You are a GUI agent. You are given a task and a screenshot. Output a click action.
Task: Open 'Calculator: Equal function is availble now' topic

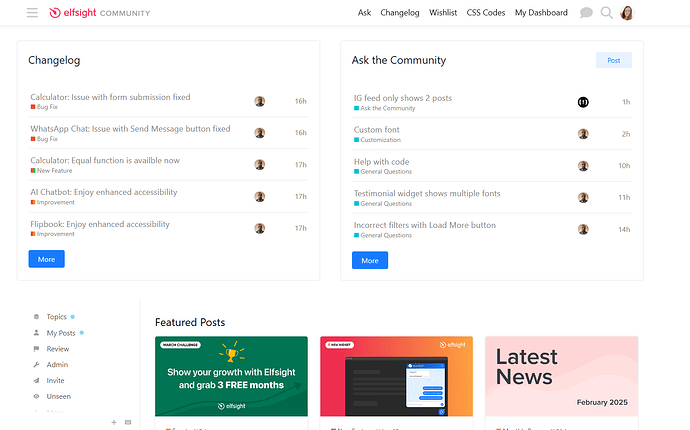105,160
